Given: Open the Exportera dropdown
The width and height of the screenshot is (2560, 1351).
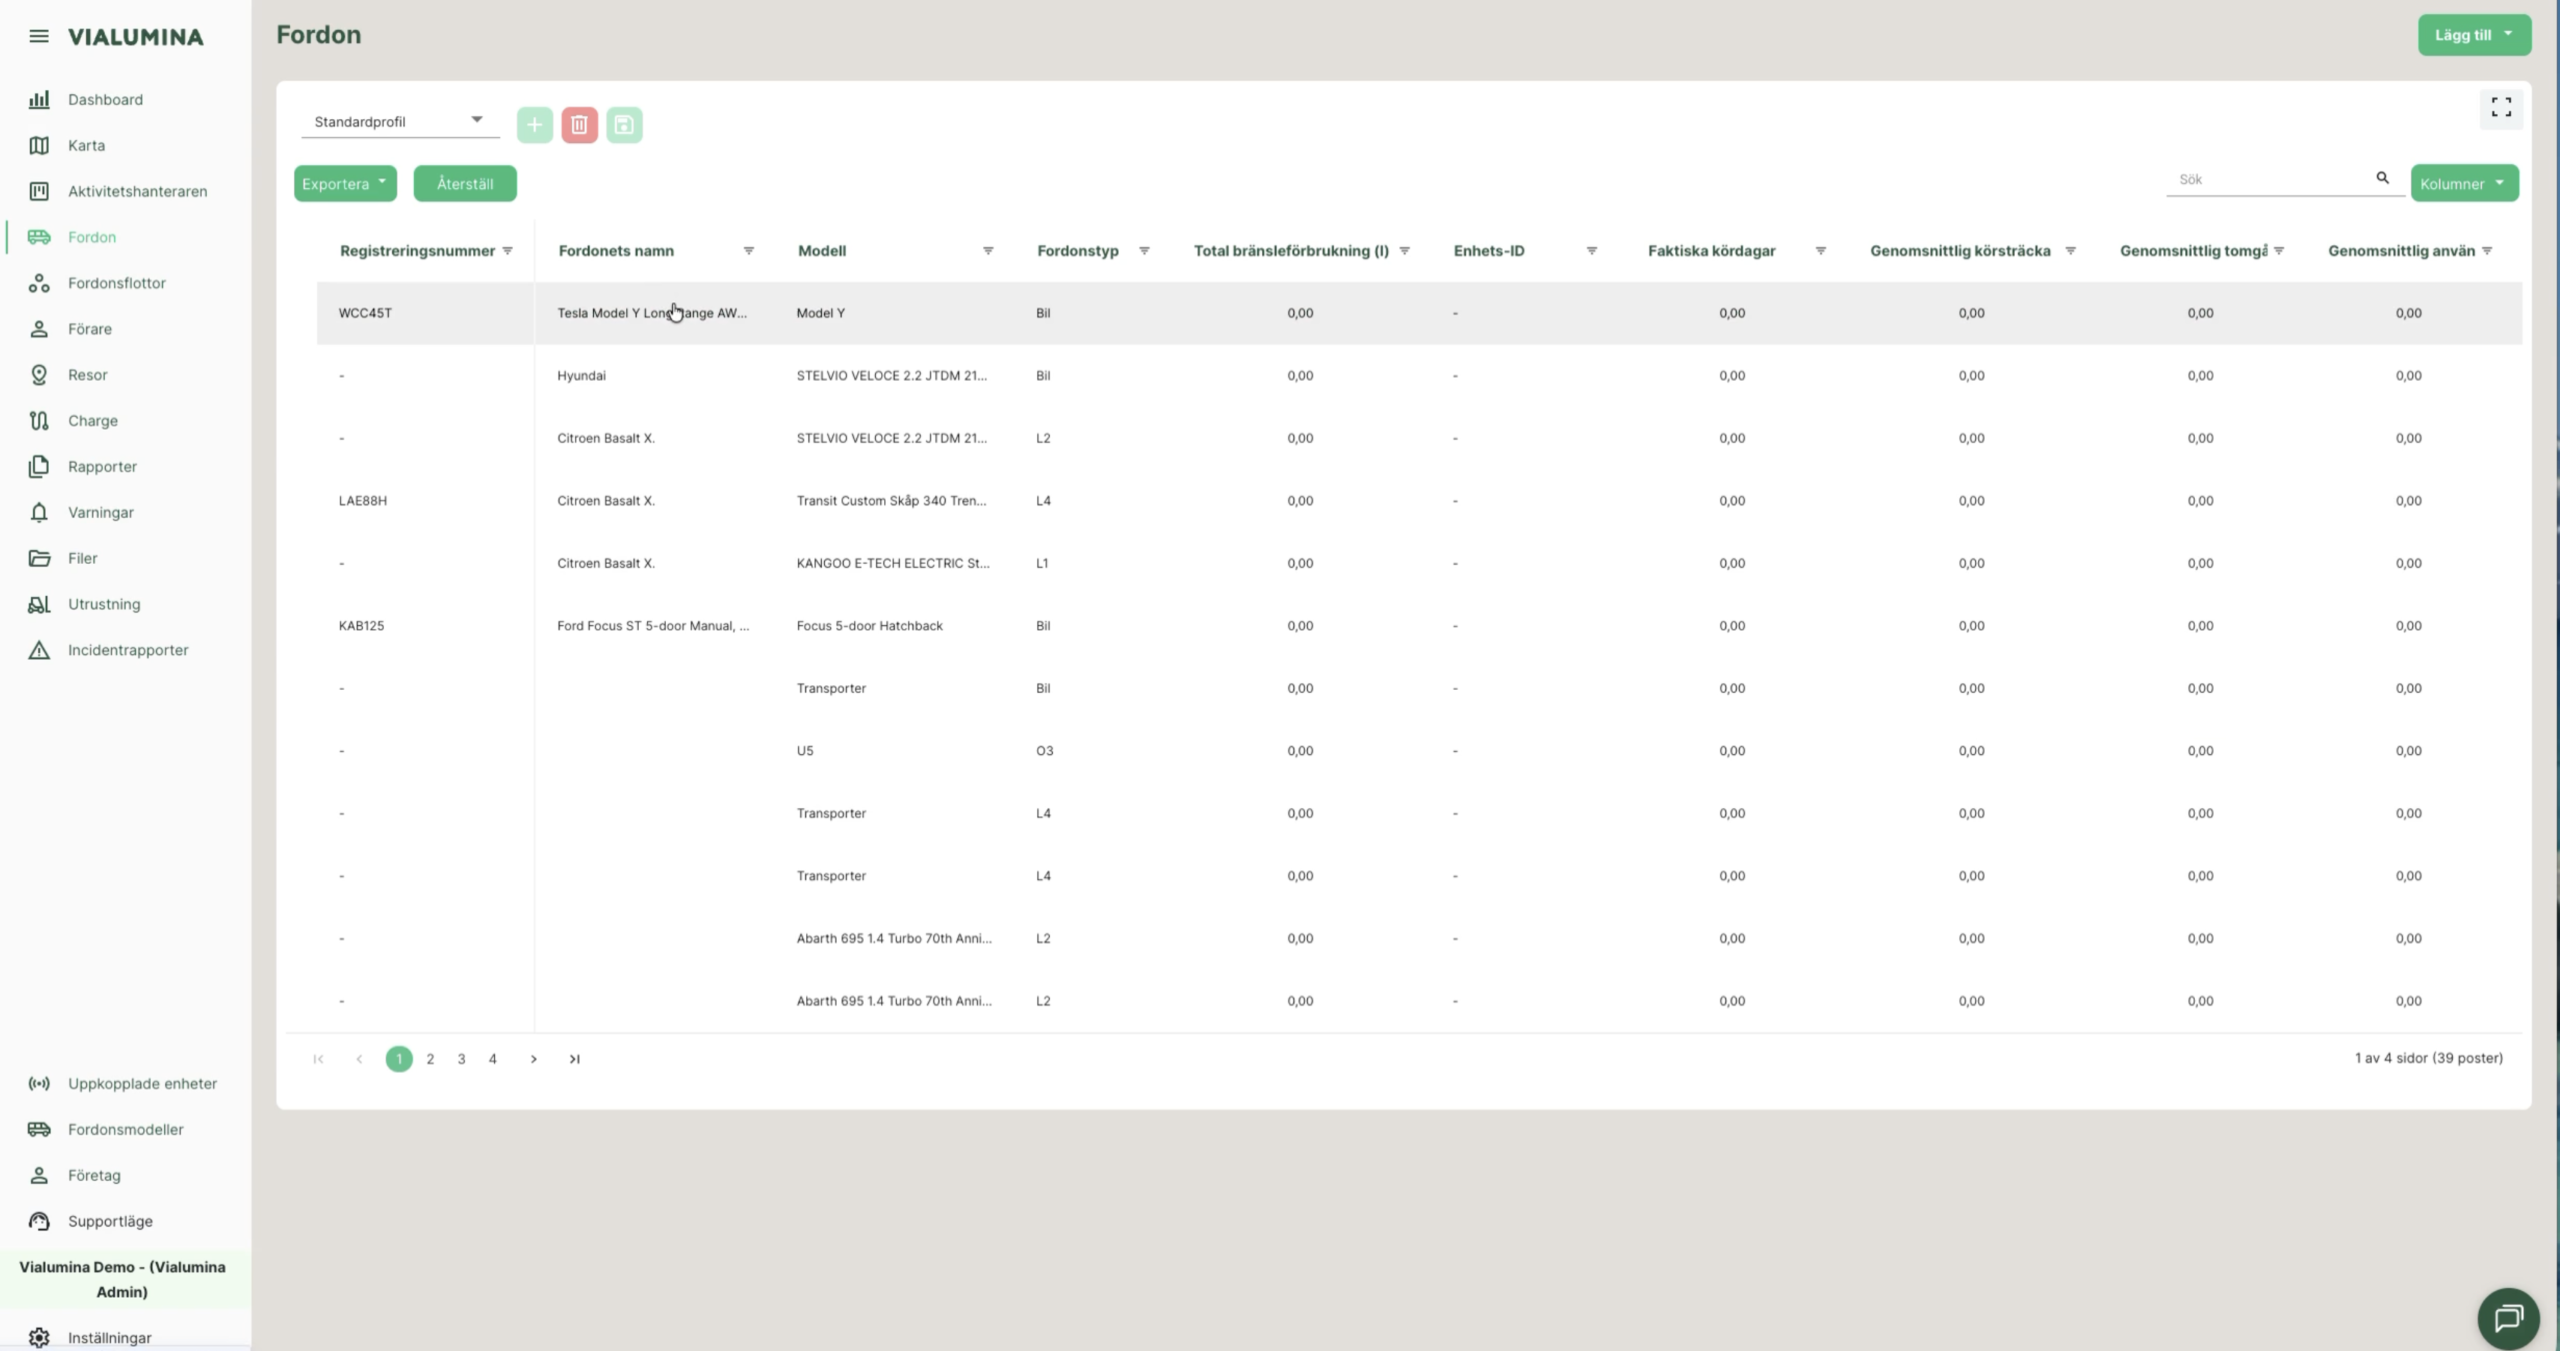Looking at the screenshot, I should pyautogui.click(x=345, y=184).
